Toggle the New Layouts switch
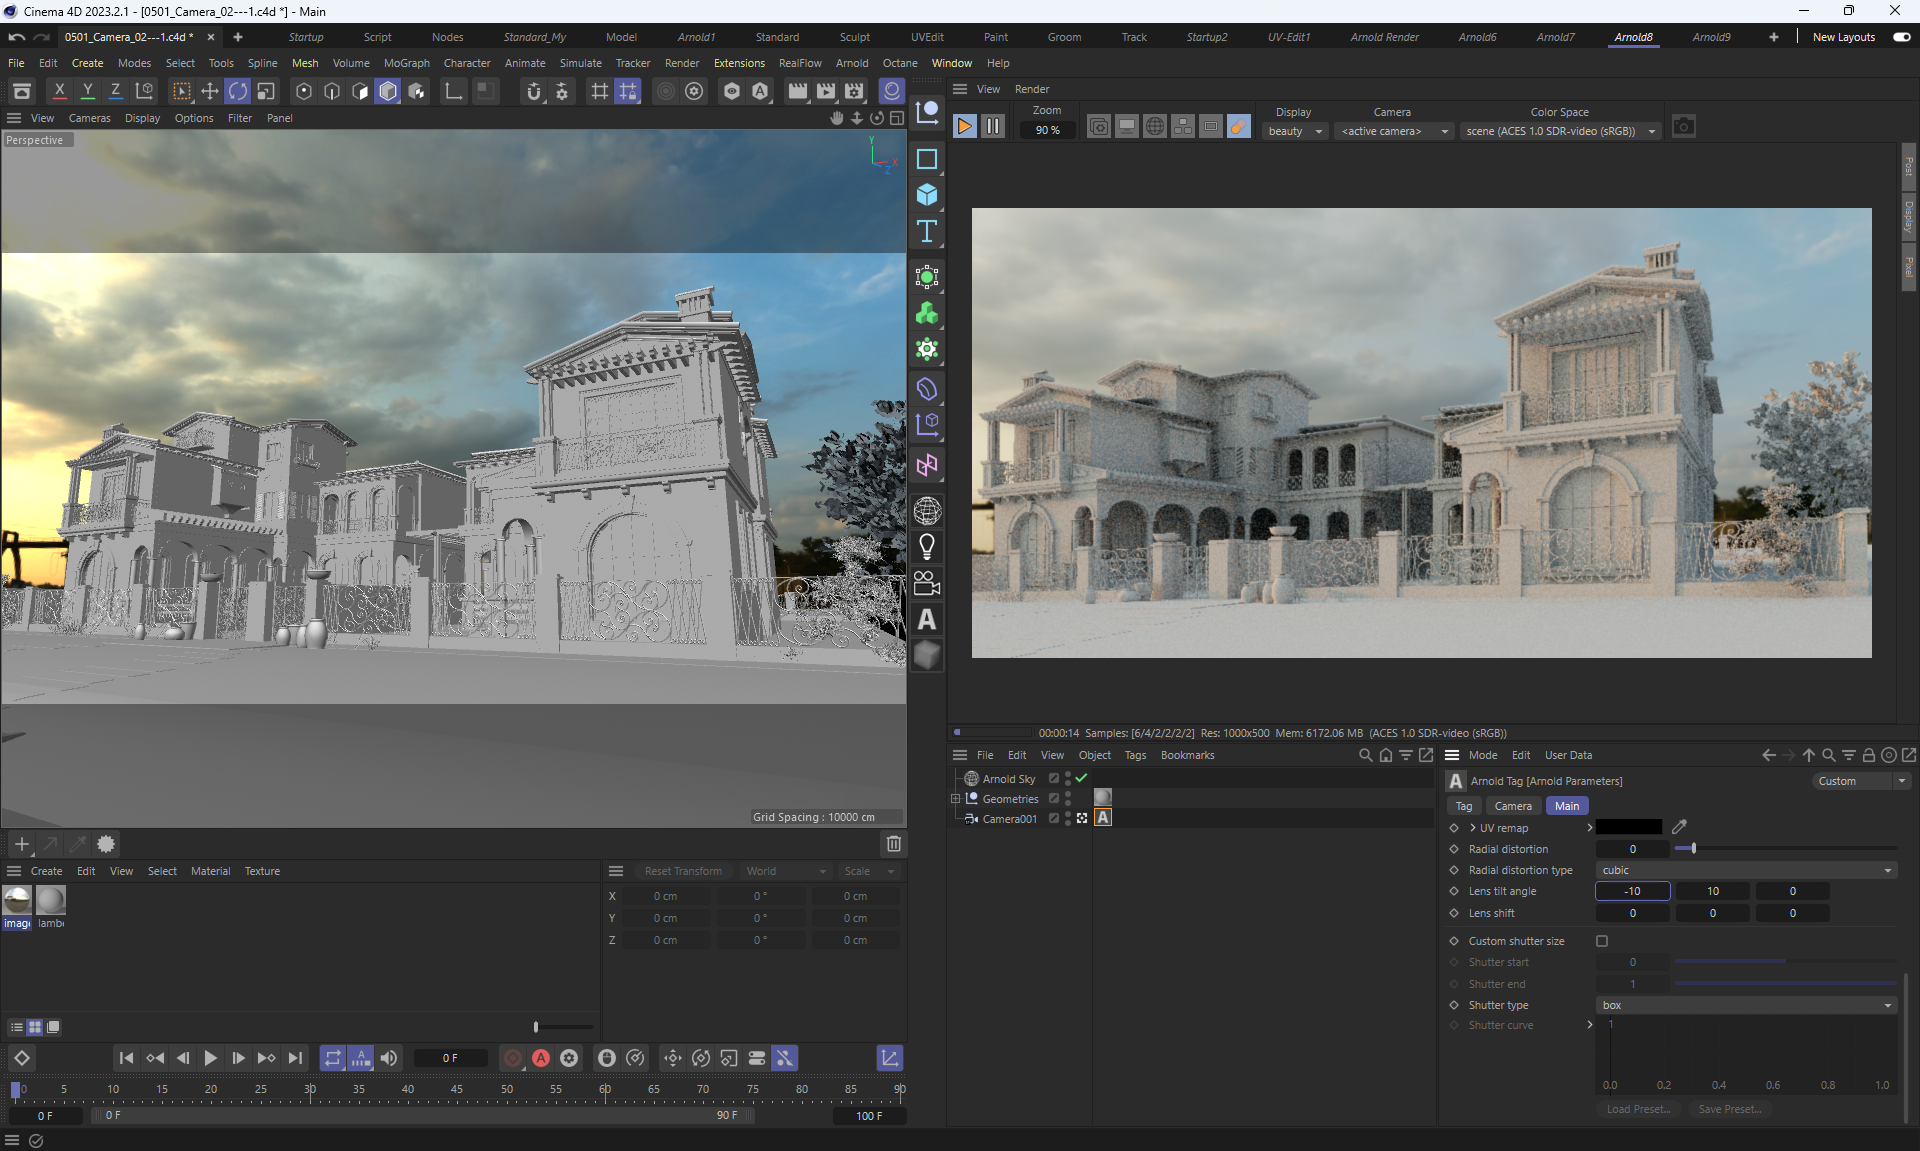Image resolution: width=1920 pixels, height=1151 pixels. click(1901, 37)
